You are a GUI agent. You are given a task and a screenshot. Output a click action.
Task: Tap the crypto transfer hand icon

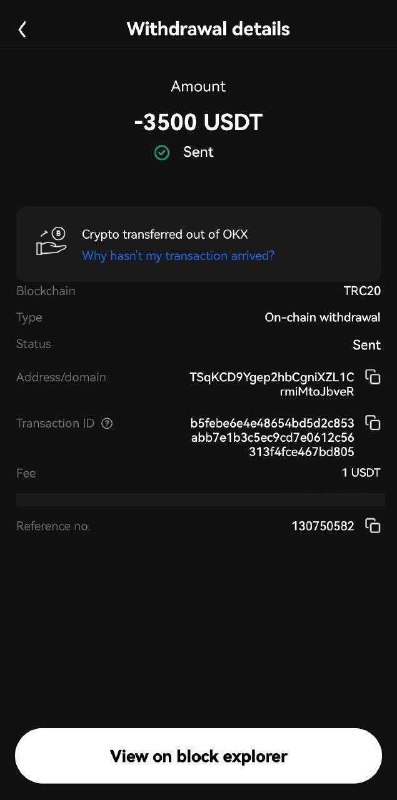point(51,242)
